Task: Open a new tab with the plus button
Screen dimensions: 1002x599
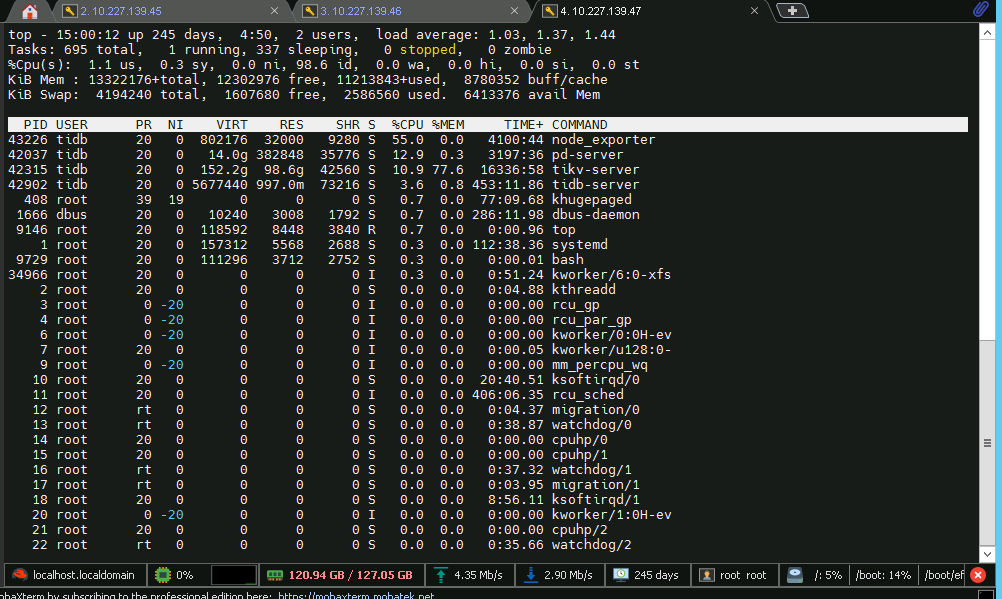Action: [x=793, y=11]
